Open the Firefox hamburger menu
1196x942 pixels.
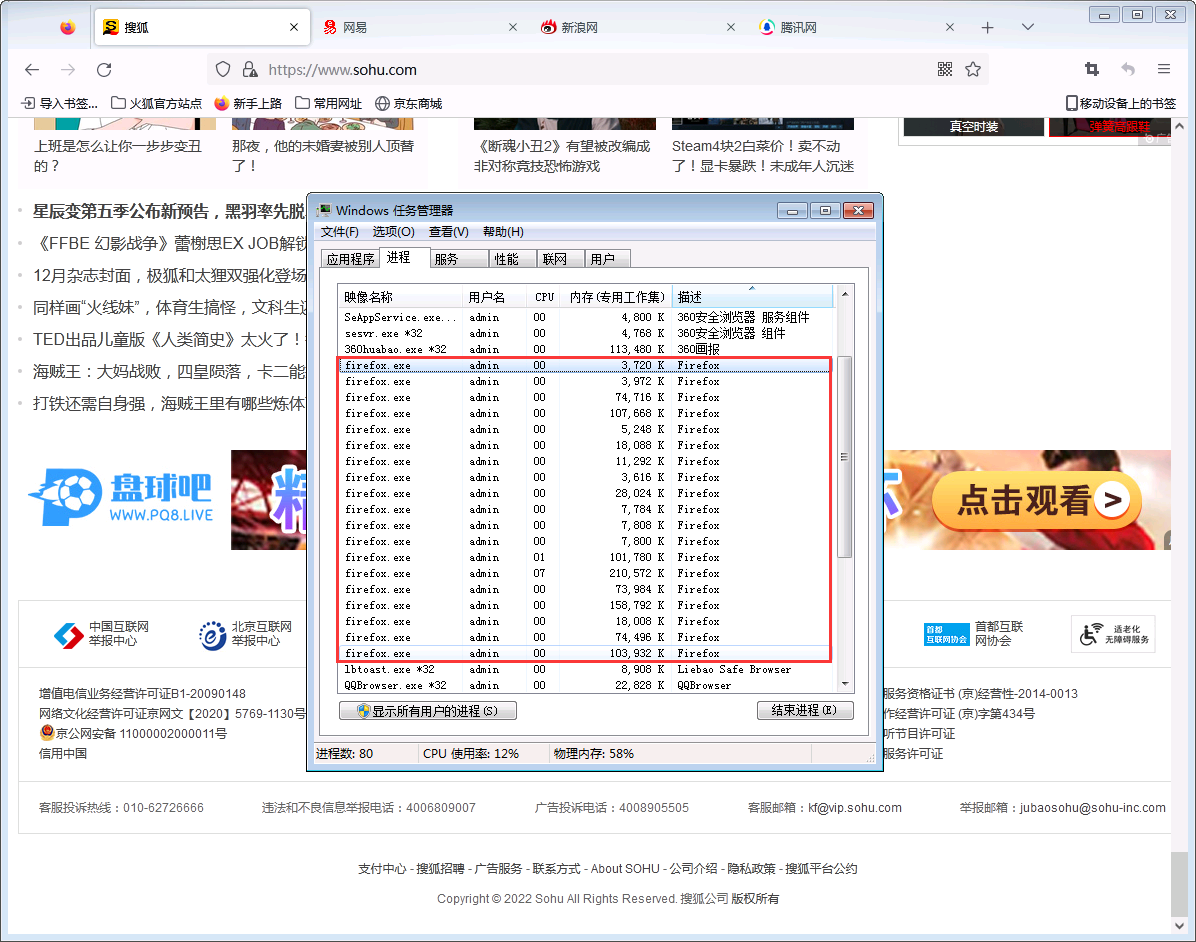(x=1163, y=69)
